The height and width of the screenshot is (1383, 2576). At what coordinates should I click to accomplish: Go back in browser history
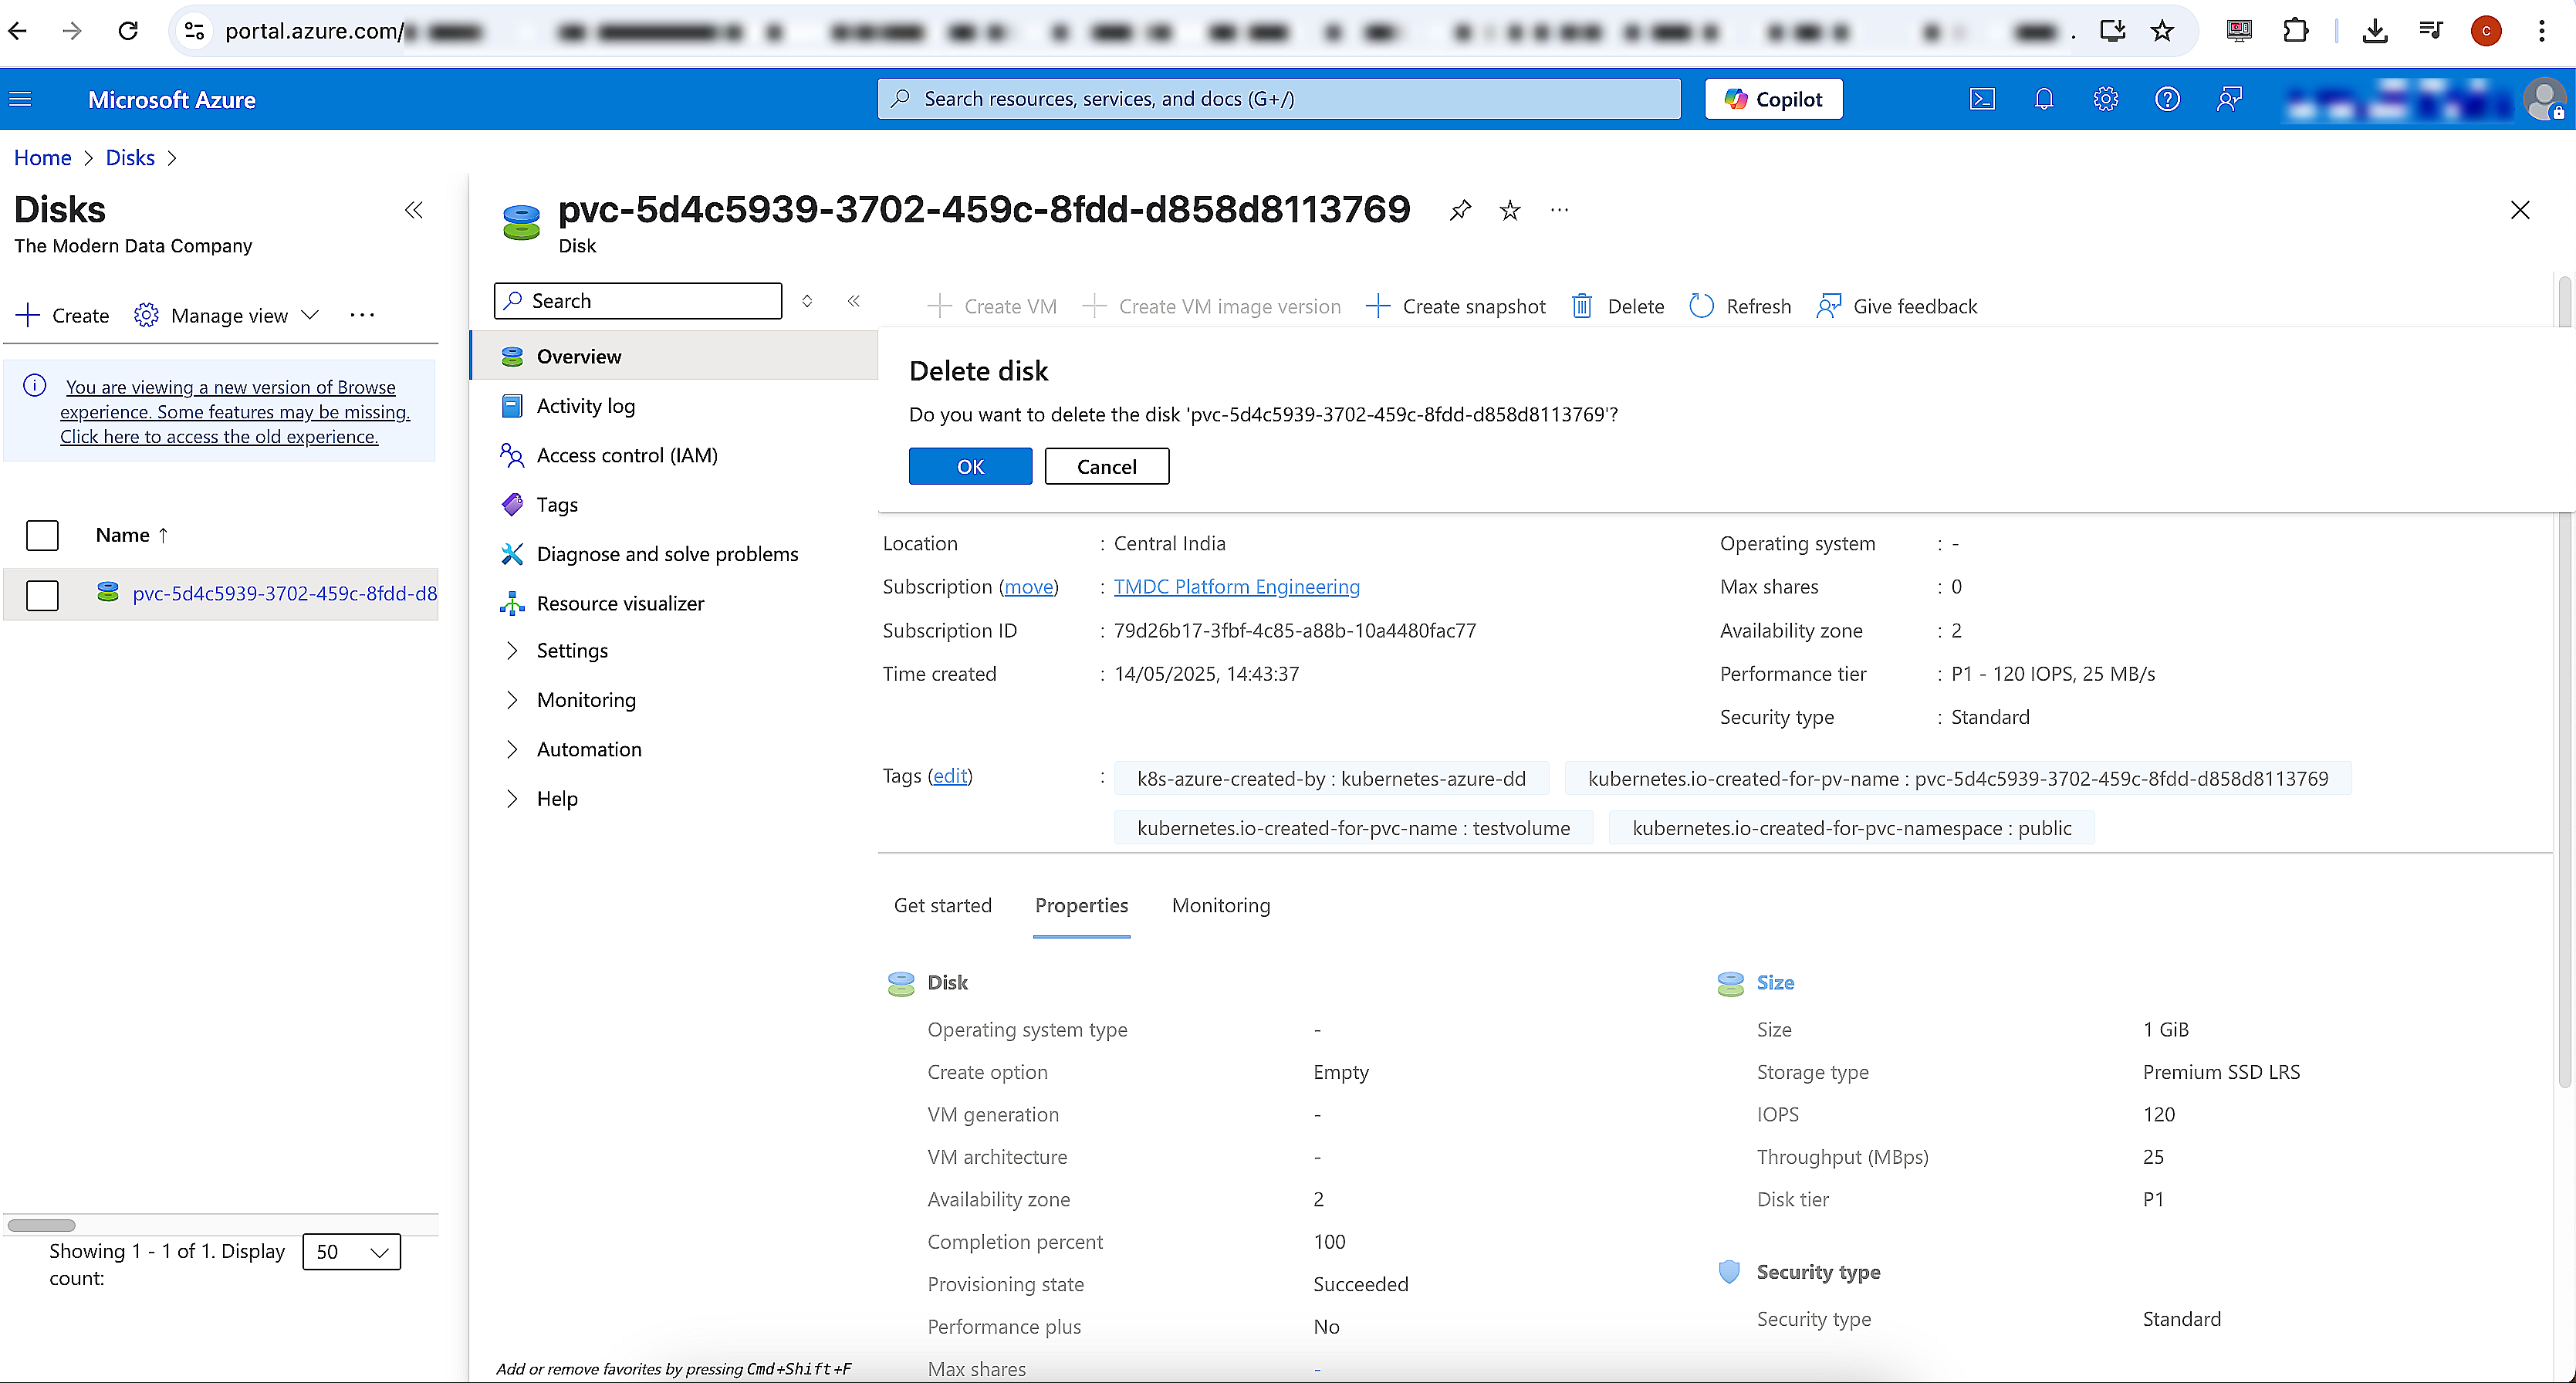coord(18,31)
